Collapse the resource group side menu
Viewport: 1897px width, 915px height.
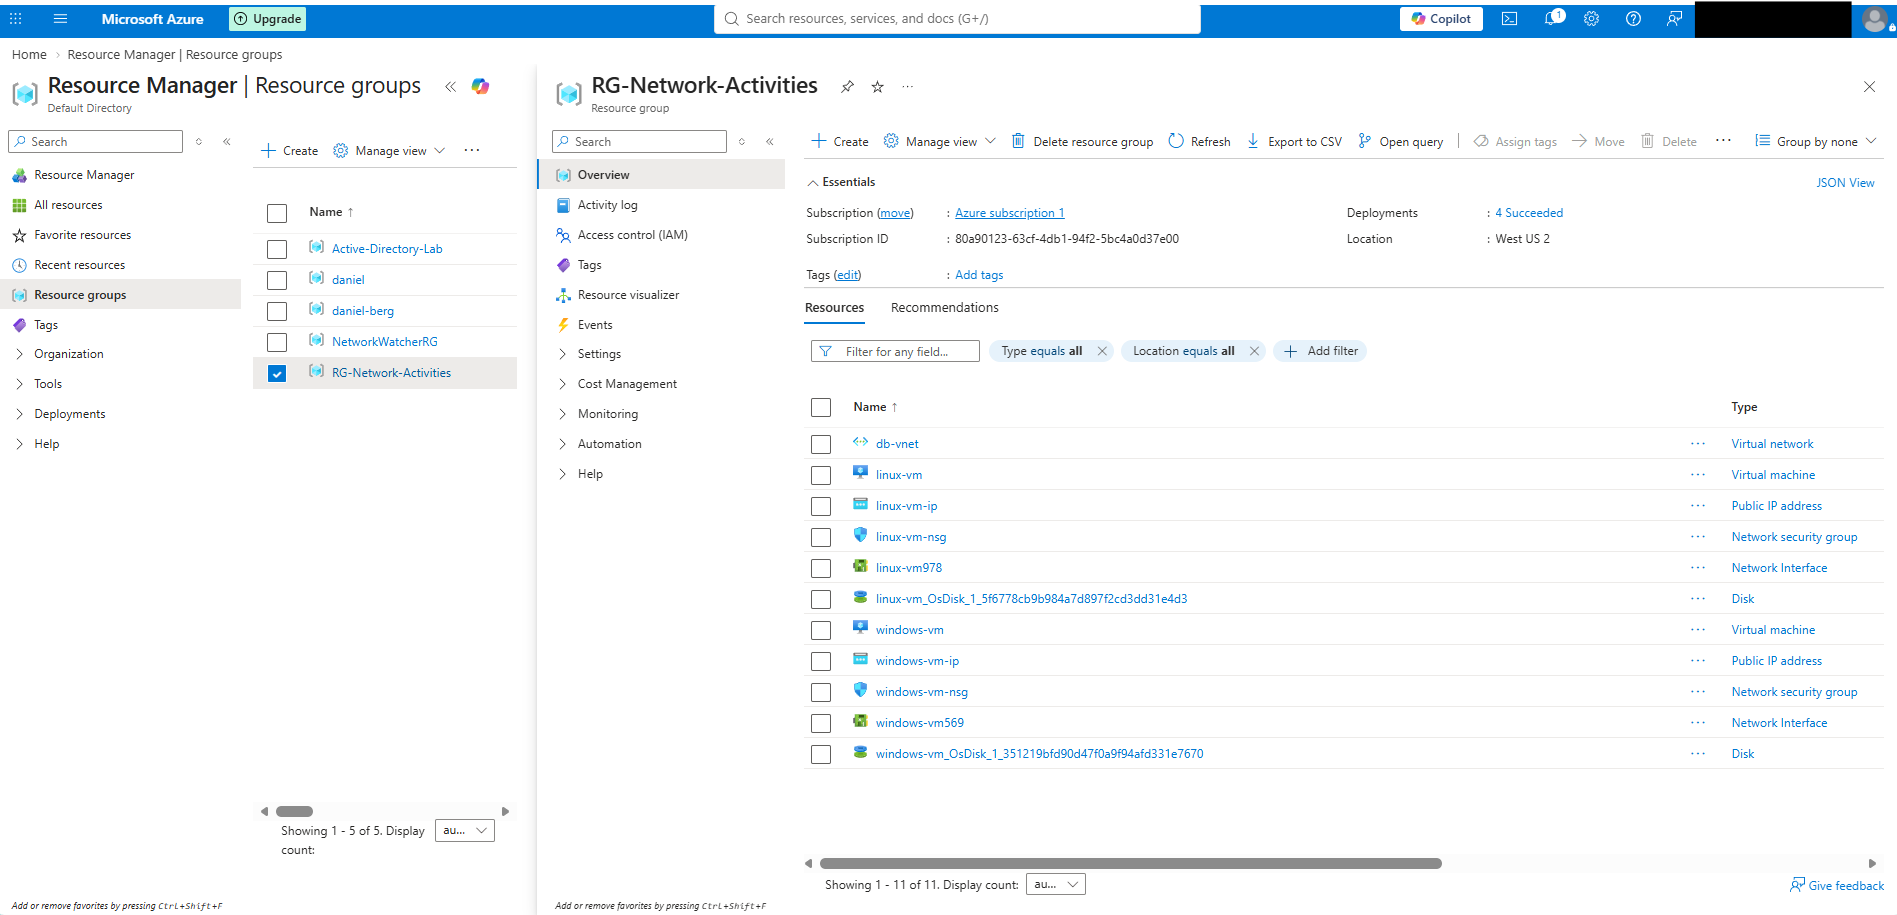coord(770,141)
